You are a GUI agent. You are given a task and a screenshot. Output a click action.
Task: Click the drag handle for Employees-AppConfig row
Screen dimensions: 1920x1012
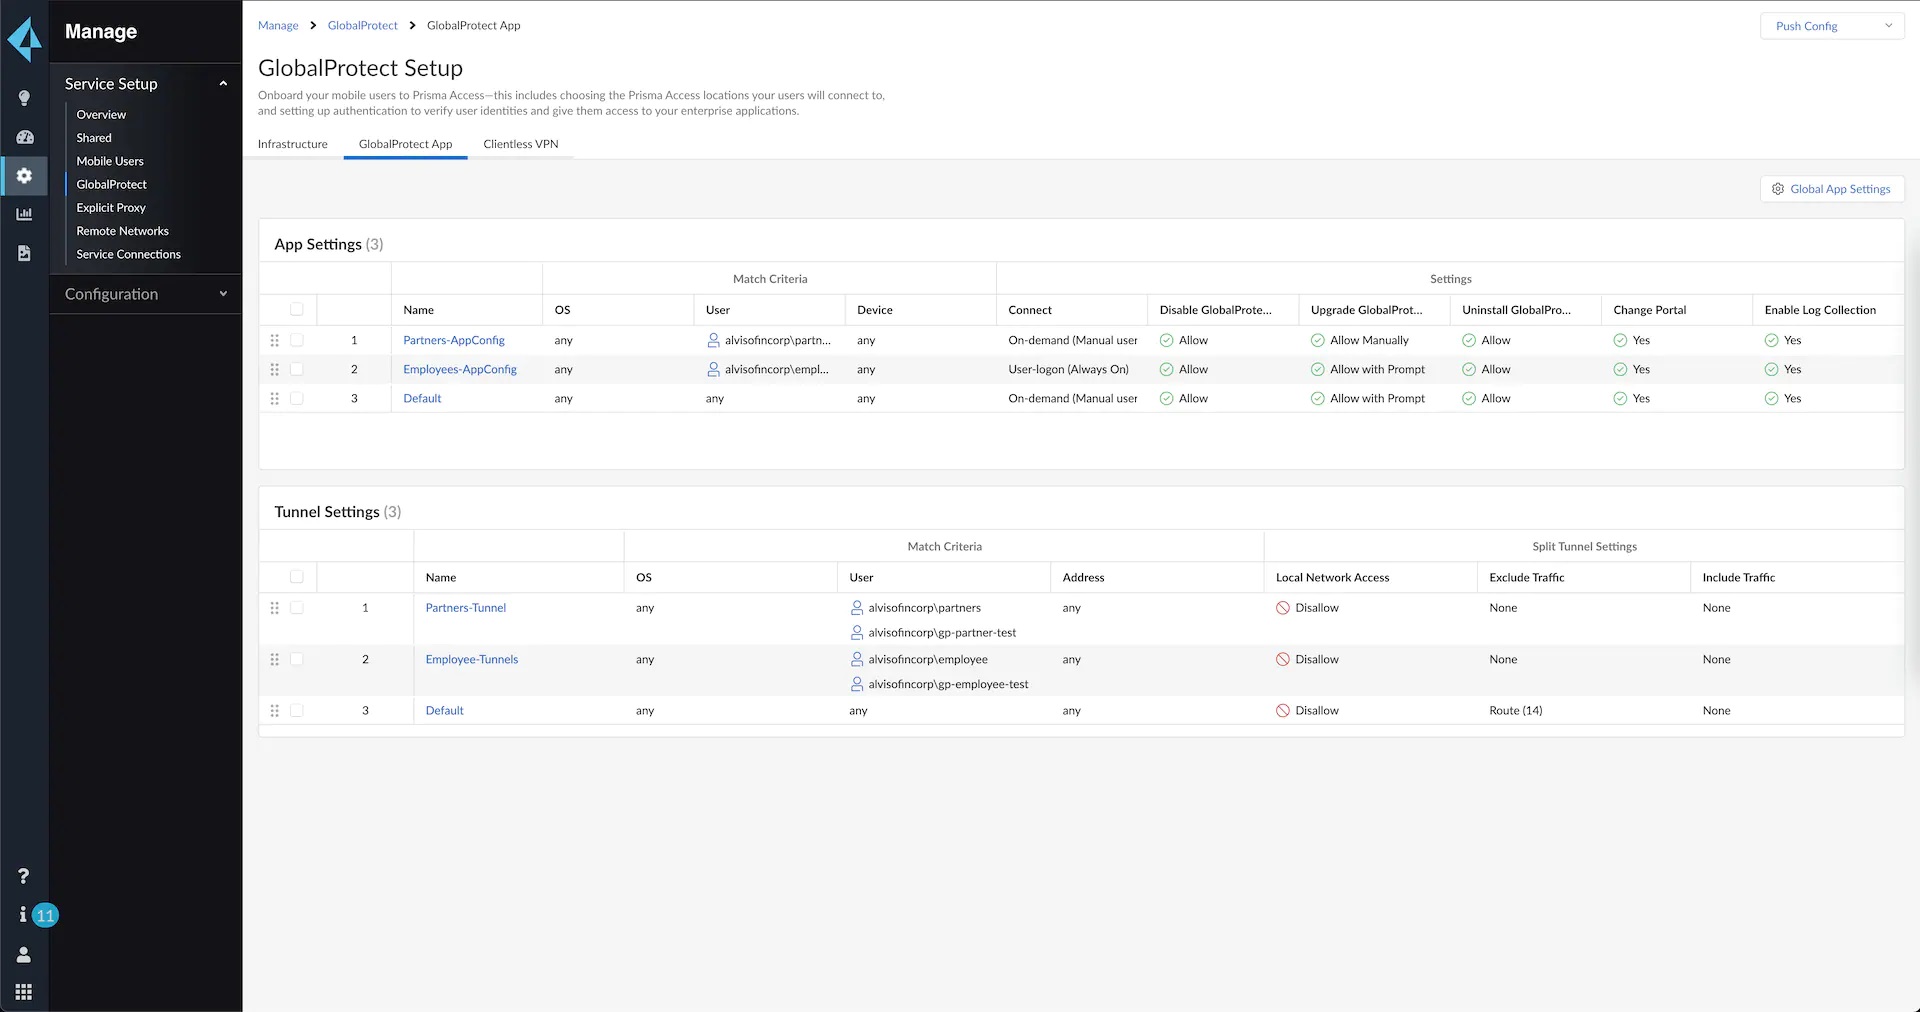tap(274, 369)
